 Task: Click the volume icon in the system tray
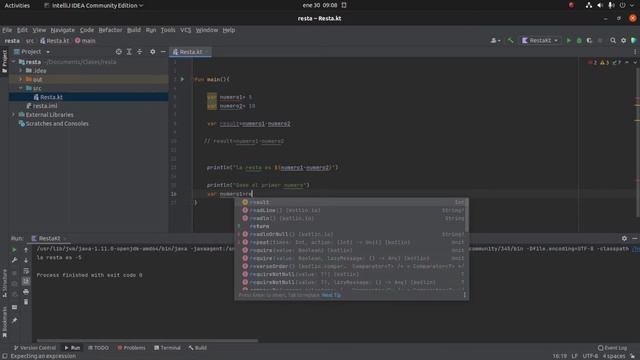600,5
